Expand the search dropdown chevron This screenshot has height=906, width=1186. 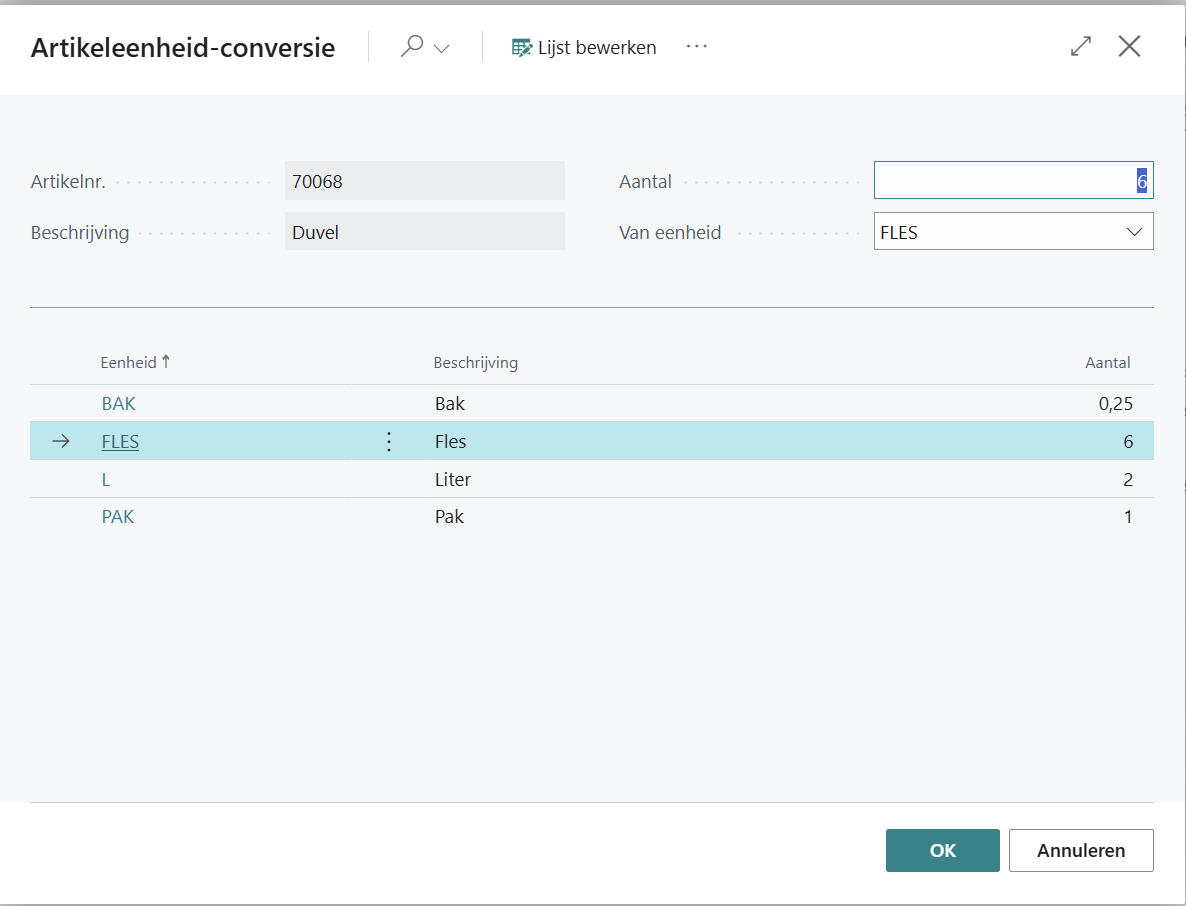tap(441, 49)
